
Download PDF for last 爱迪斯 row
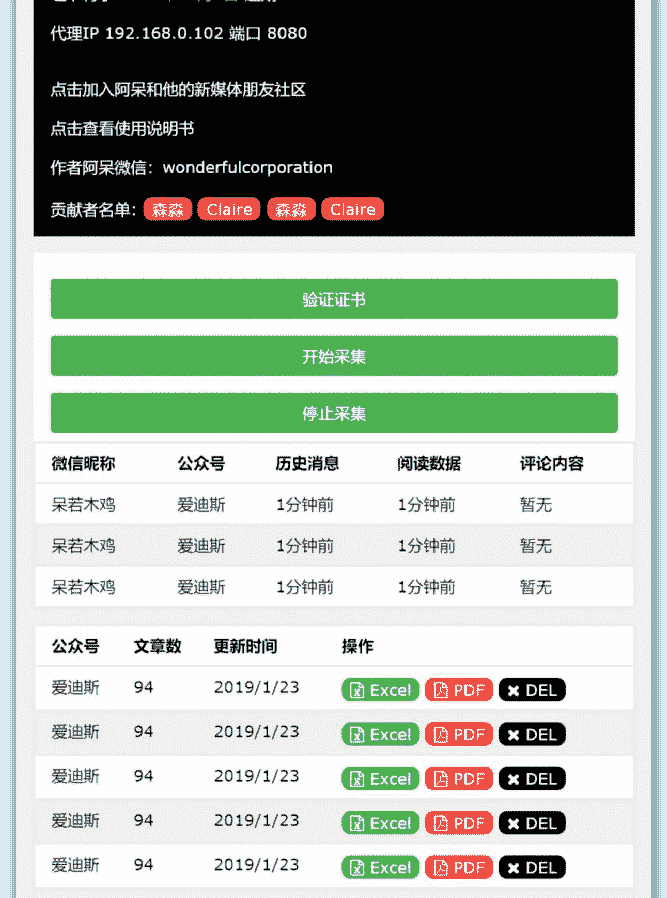pos(459,867)
